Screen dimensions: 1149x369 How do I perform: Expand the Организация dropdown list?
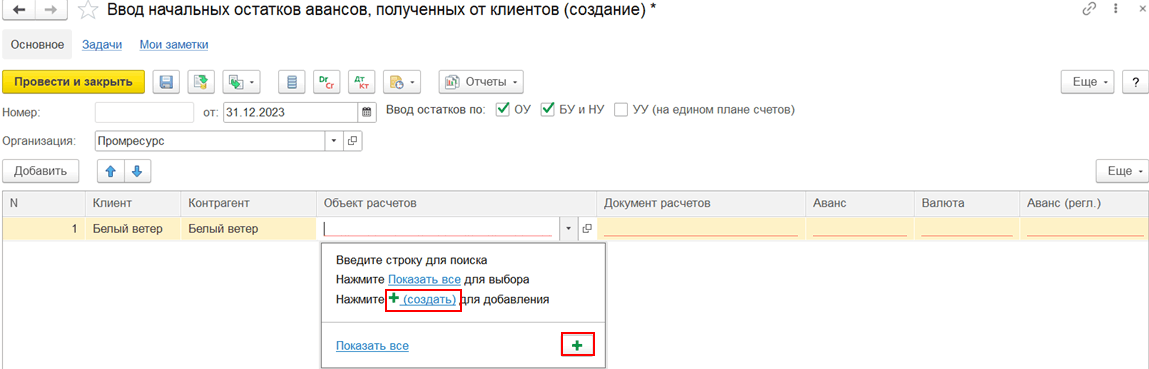point(333,141)
